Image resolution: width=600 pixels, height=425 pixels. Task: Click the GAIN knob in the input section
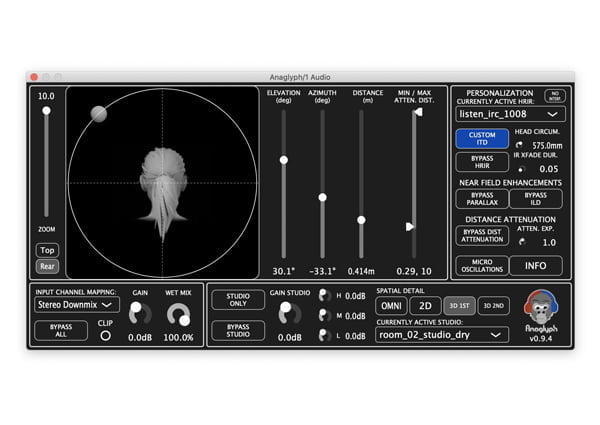click(140, 313)
